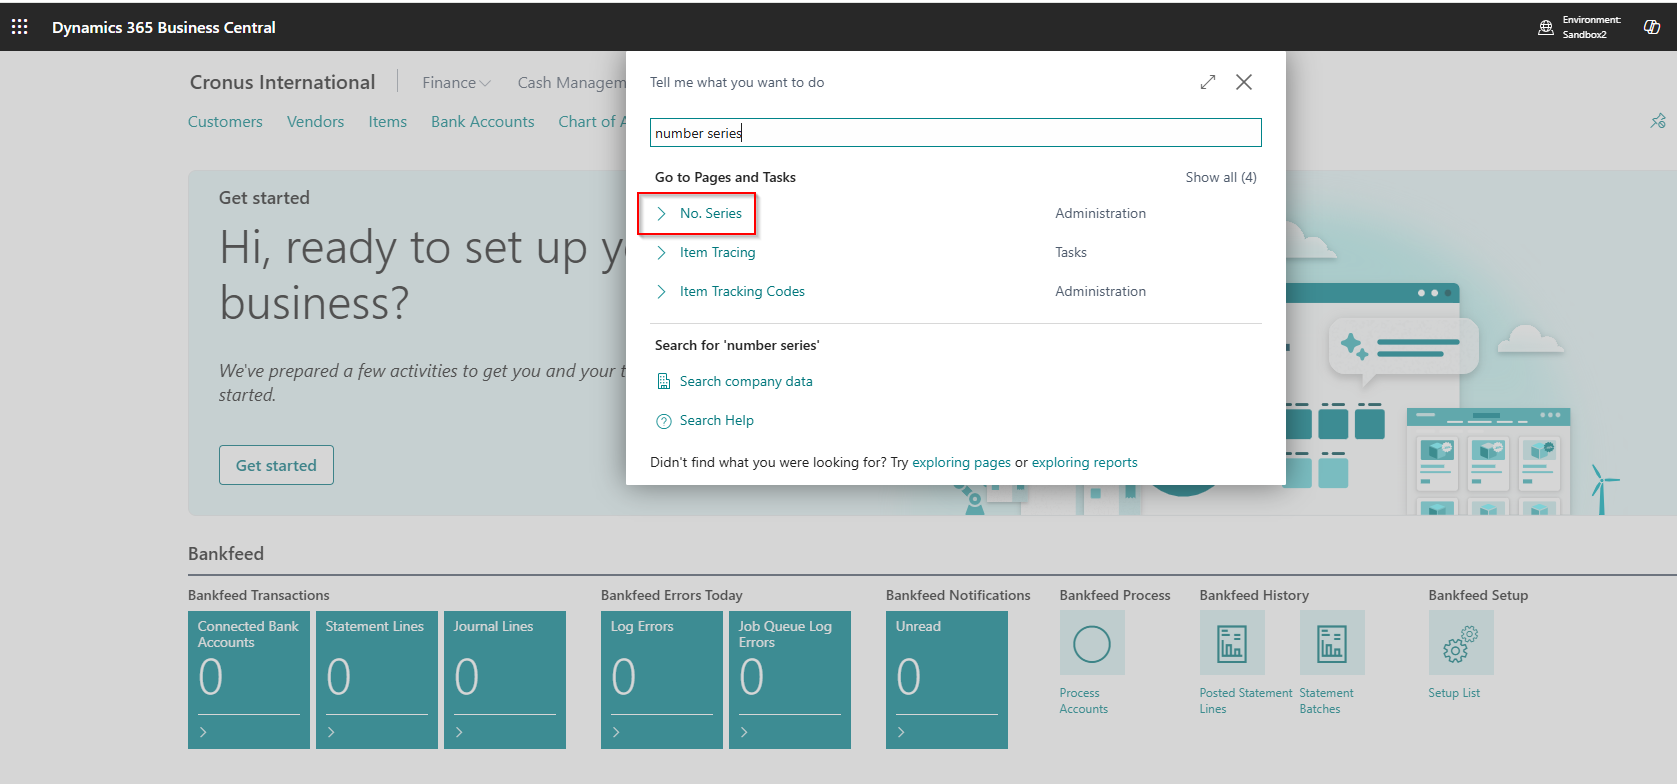Click Administration label beside No. Series

click(x=1101, y=213)
